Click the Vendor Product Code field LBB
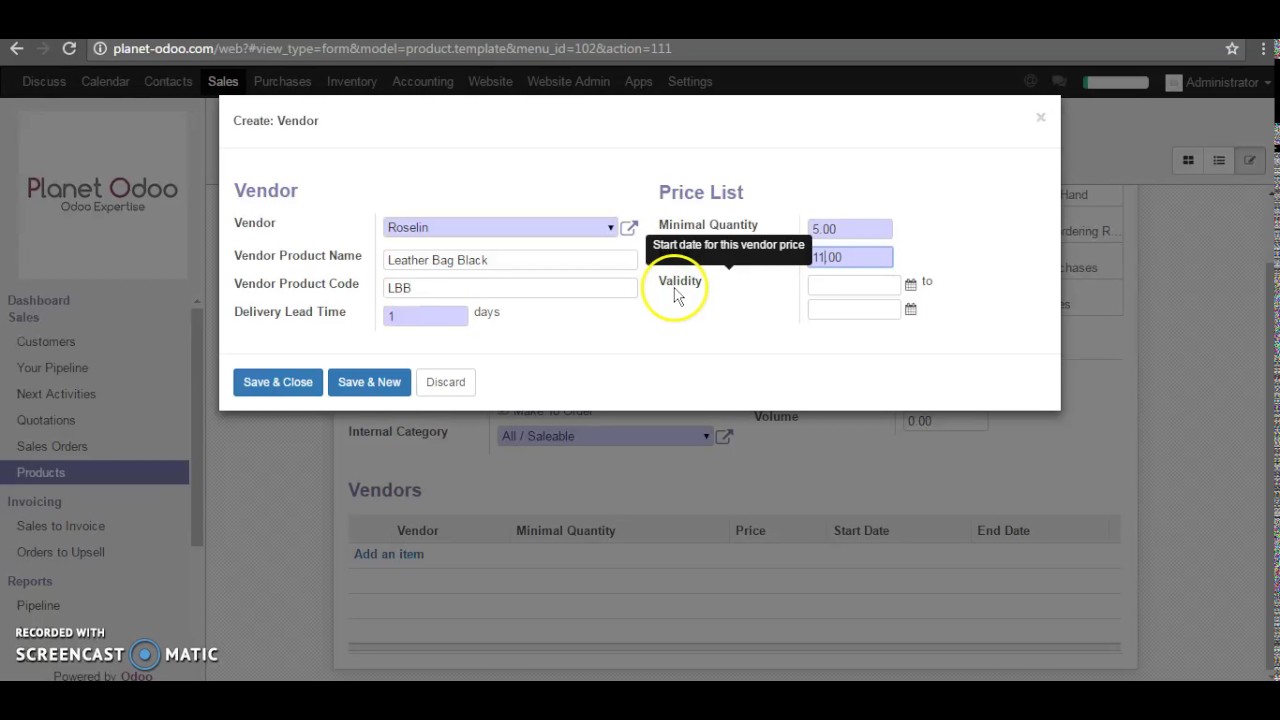1280x720 pixels. pyautogui.click(x=510, y=288)
